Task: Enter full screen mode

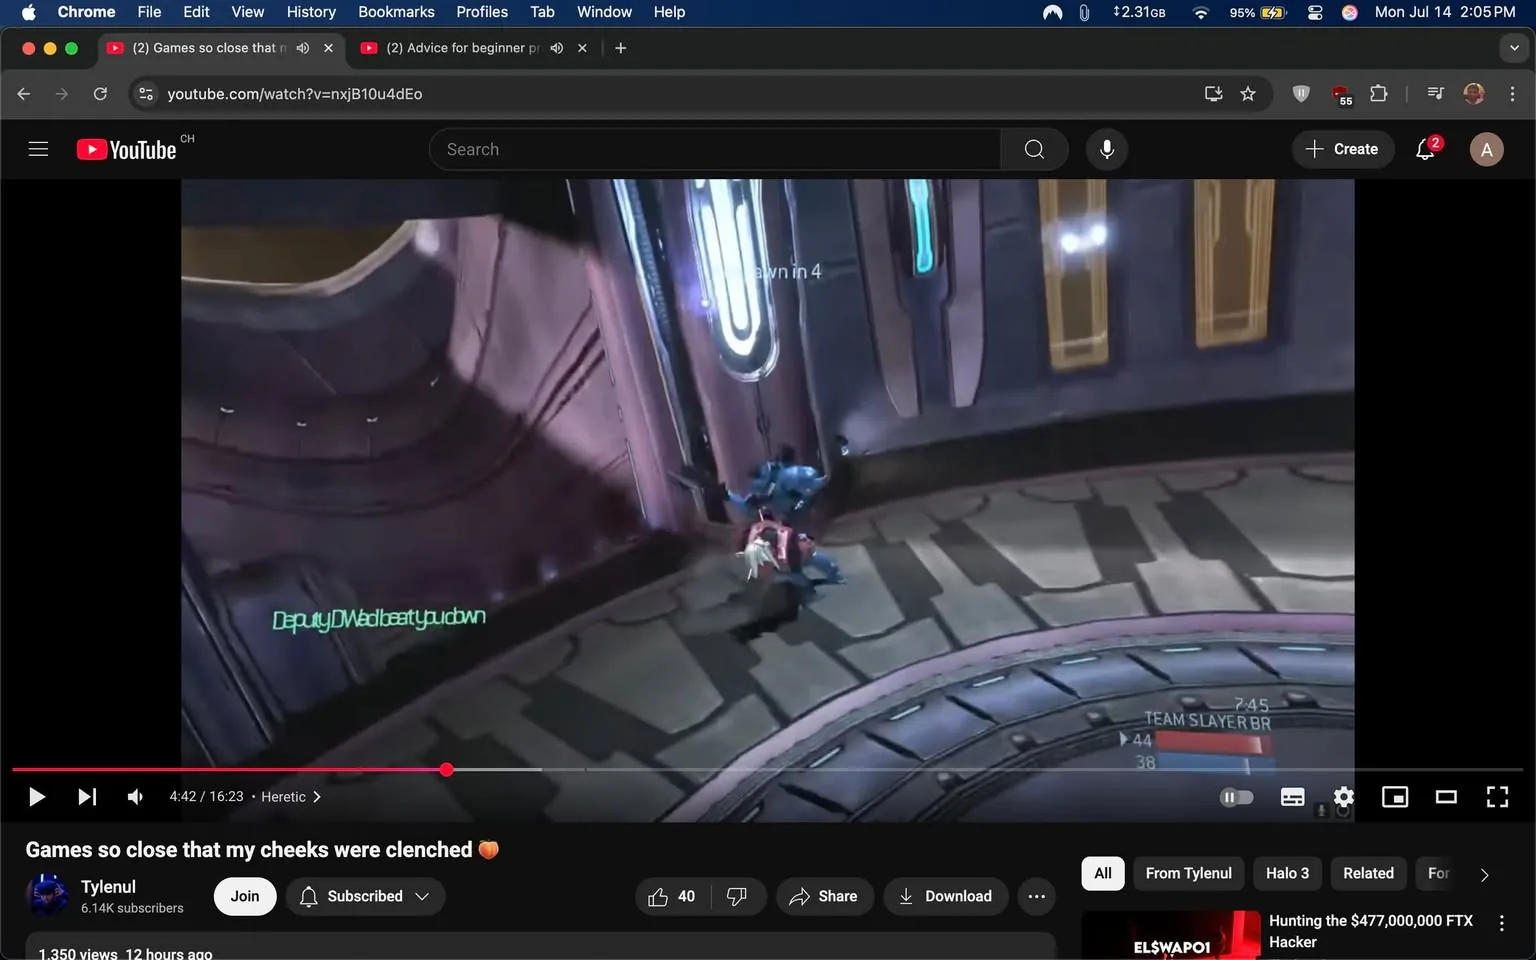Action: tap(1497, 797)
